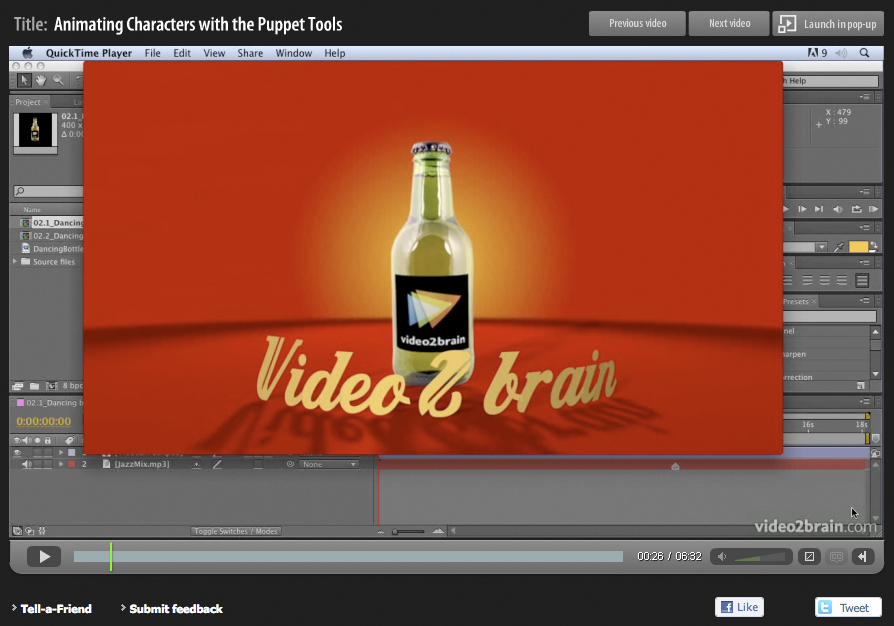Go to the Next video
This screenshot has height=626, width=894.
[729, 24]
